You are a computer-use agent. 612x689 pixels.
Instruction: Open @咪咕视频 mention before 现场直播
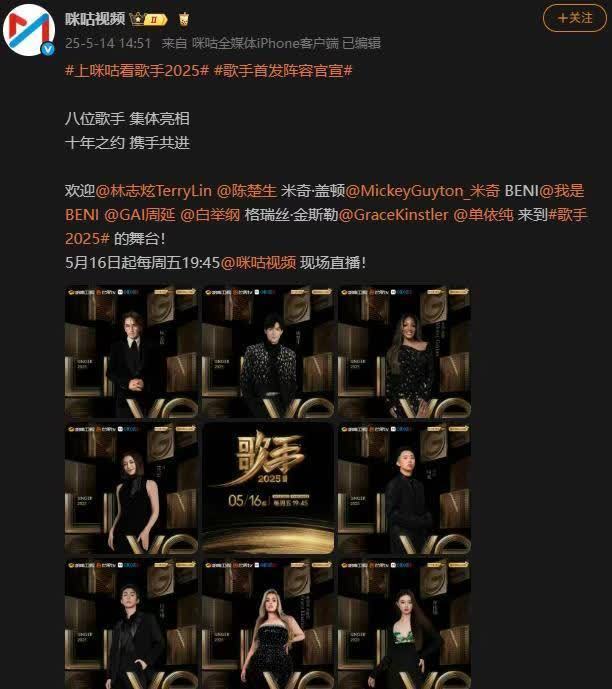[x=258, y=262]
